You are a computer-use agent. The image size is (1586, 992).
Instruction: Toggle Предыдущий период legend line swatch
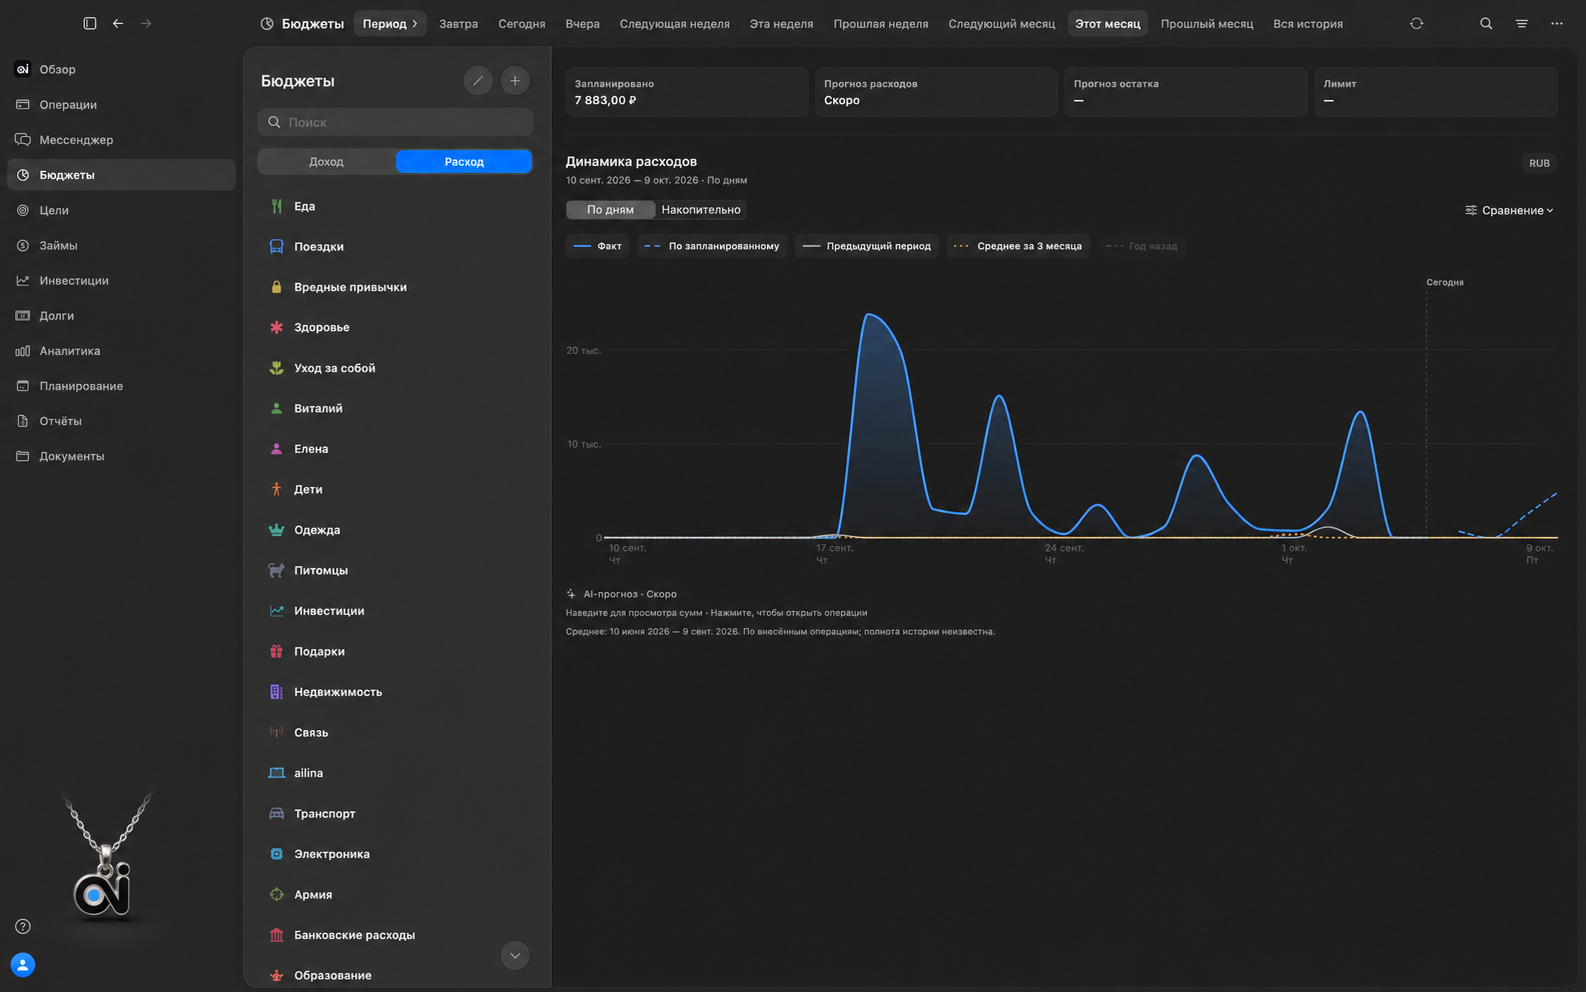(811, 246)
